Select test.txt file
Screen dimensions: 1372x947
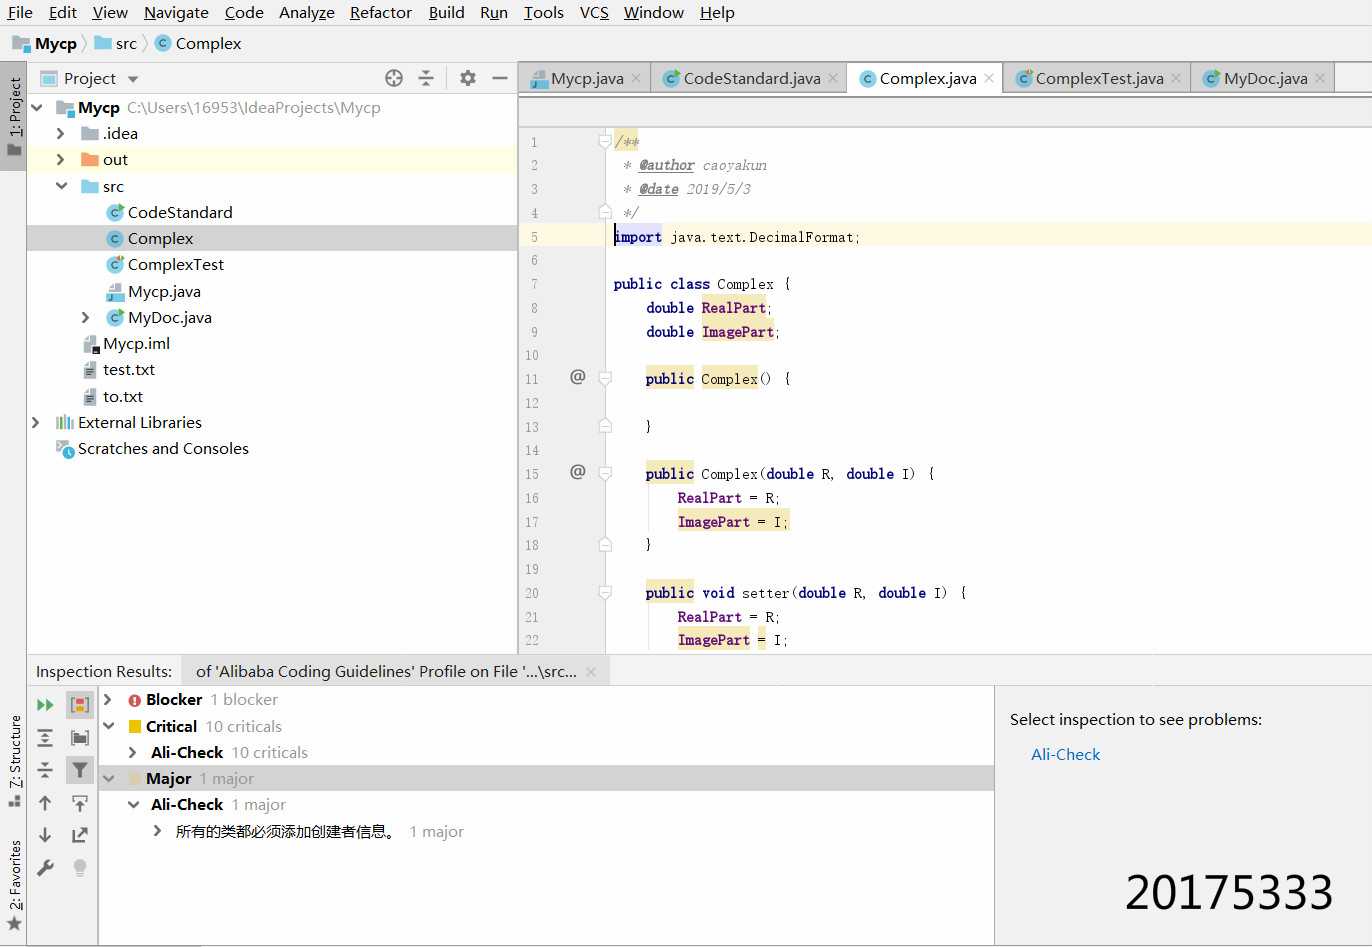(129, 369)
